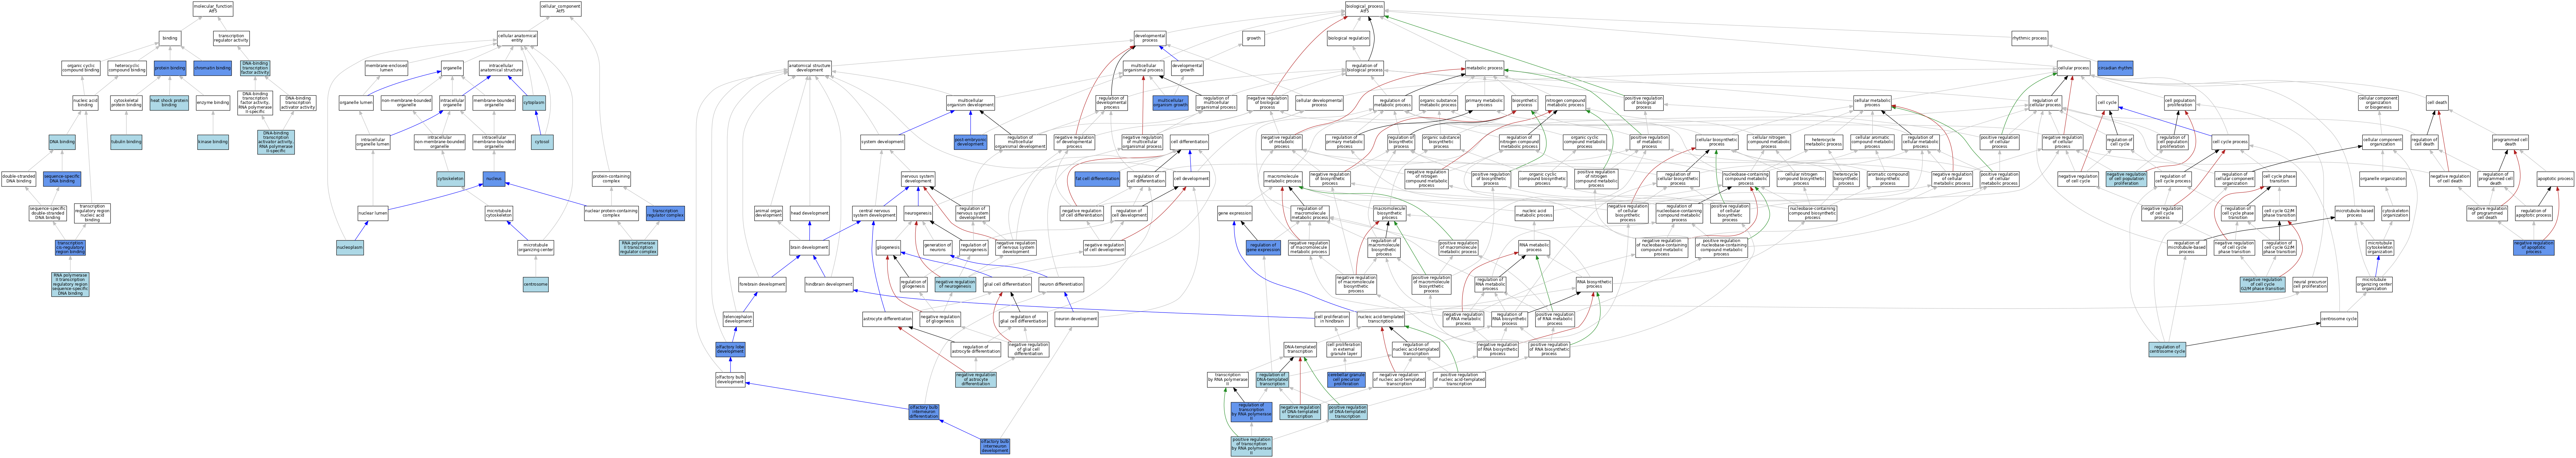Click 'nucleic acid-templated transcription' node
The image size is (2576, 458).
point(1380,319)
